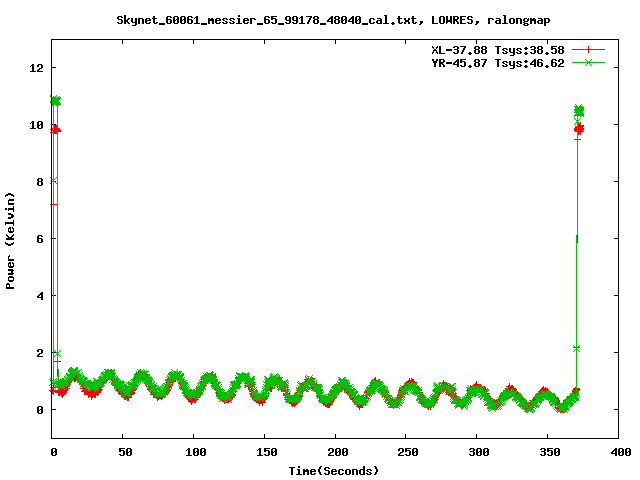Click the Power (Kelvin) y-axis label
Screen dimensions: 640x480
(10, 241)
